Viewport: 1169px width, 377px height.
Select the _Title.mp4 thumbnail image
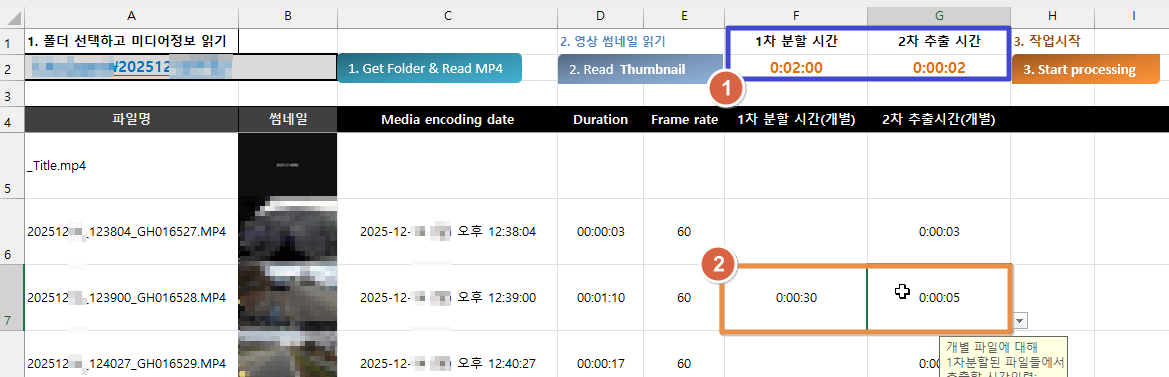(x=288, y=165)
